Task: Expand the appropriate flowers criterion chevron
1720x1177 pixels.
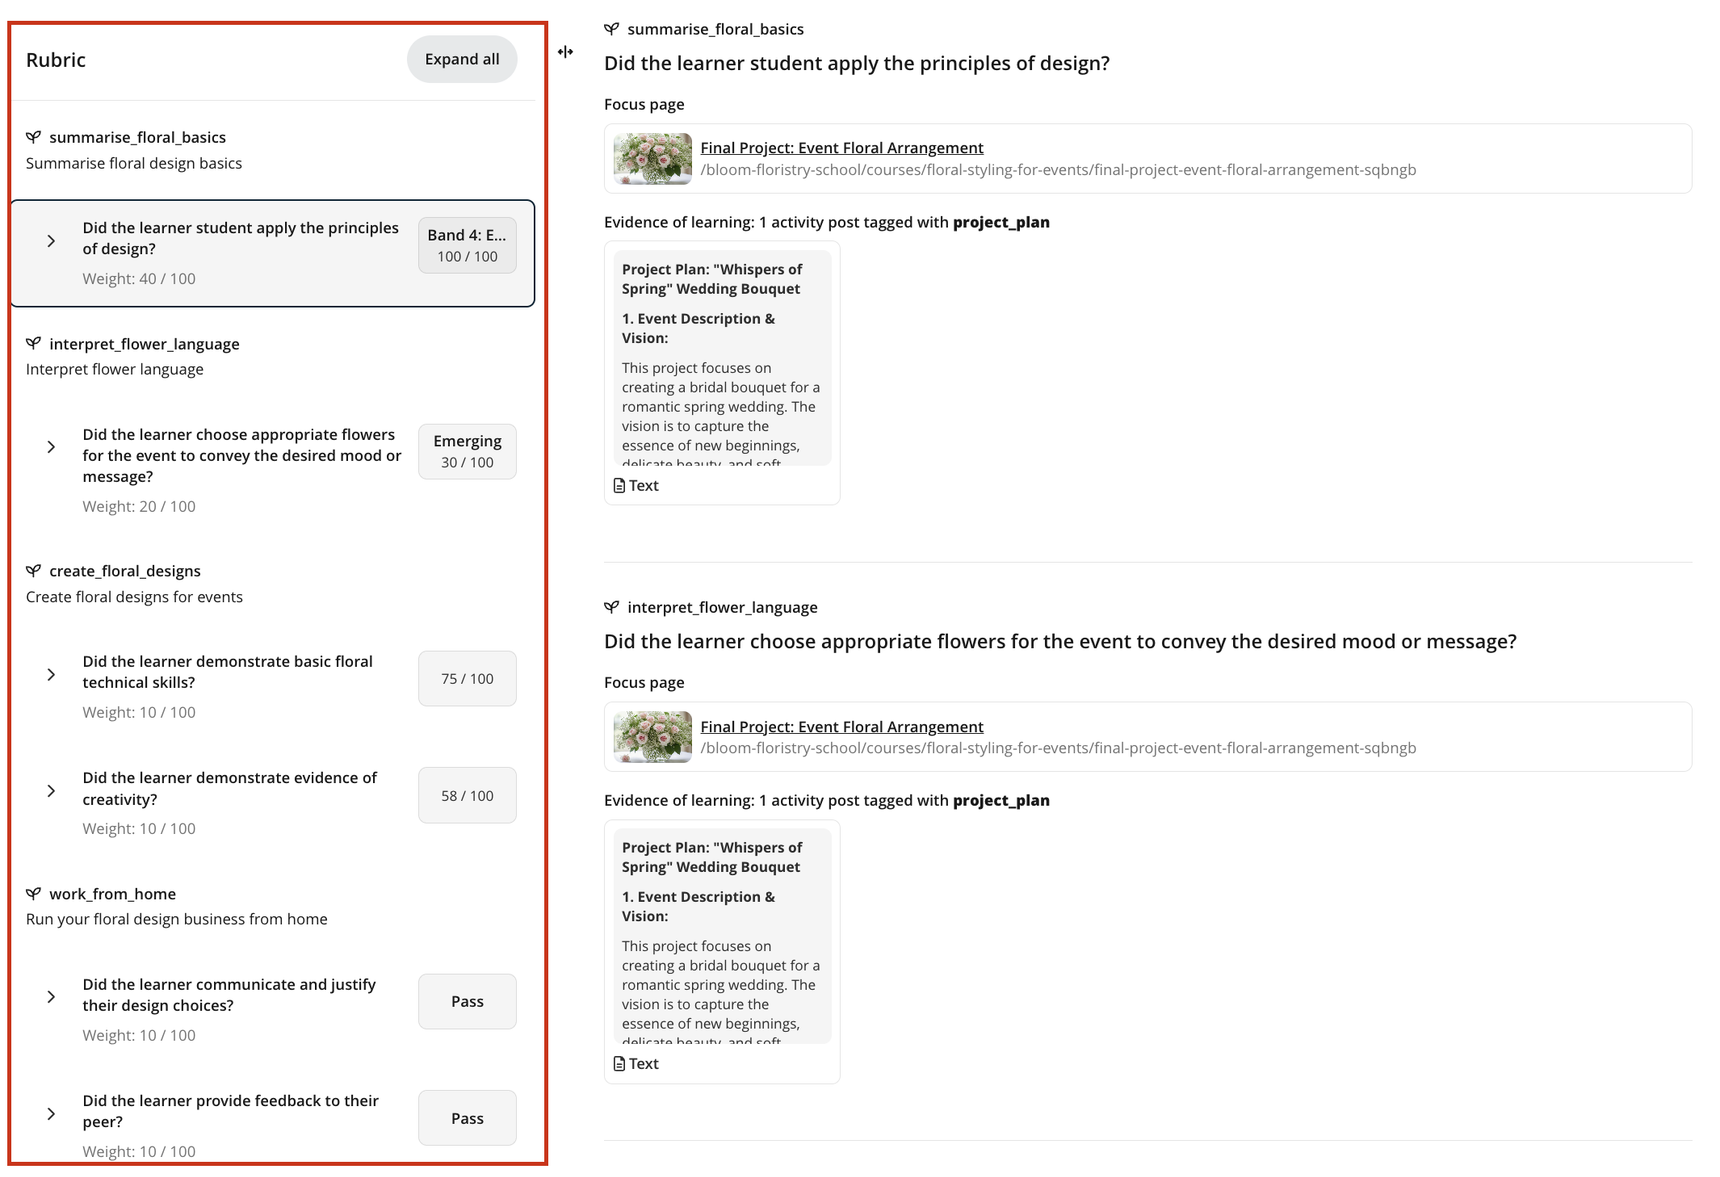Action: tap(51, 447)
